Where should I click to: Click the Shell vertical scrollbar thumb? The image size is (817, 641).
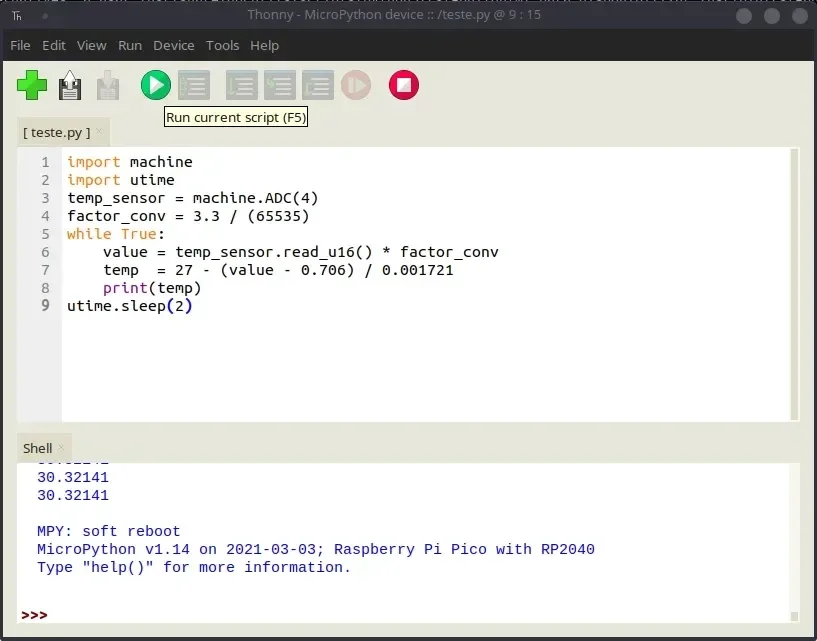794,616
